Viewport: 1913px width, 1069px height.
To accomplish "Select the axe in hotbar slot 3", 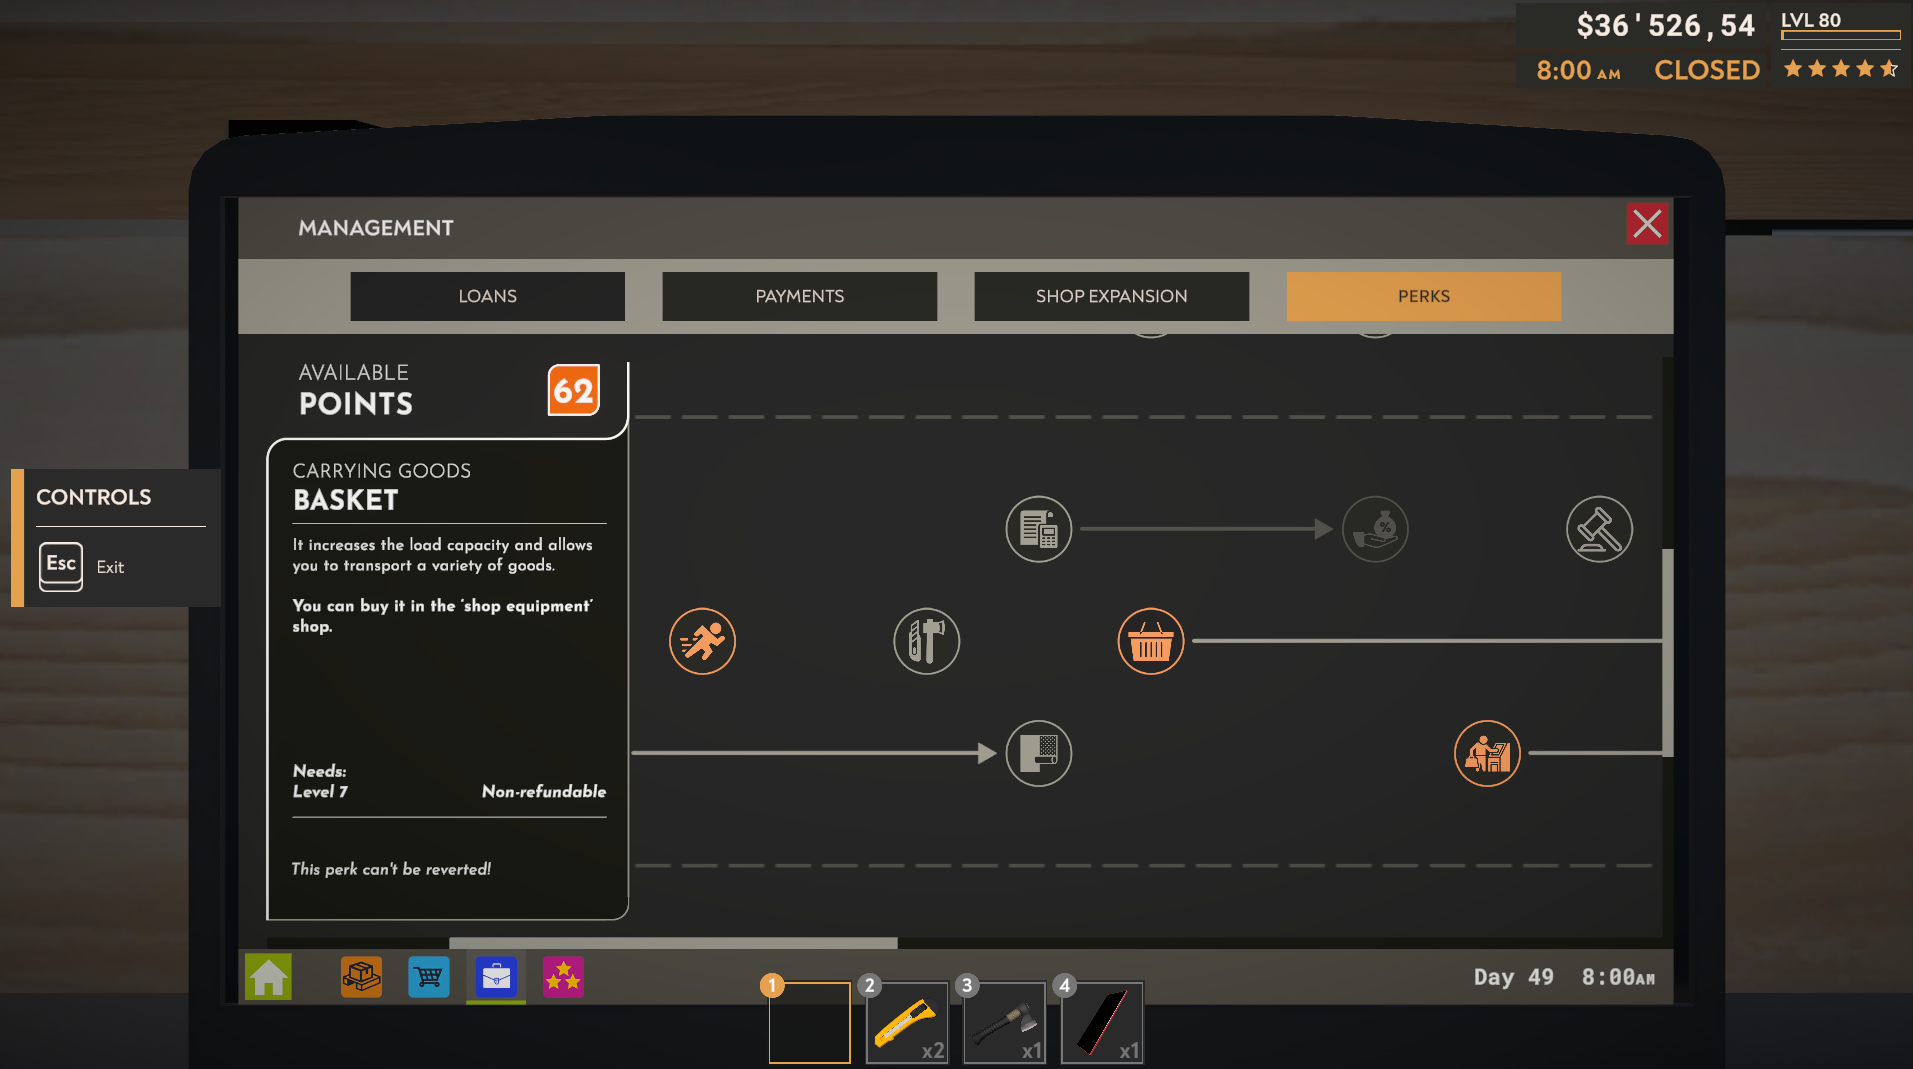I will [x=1004, y=1023].
